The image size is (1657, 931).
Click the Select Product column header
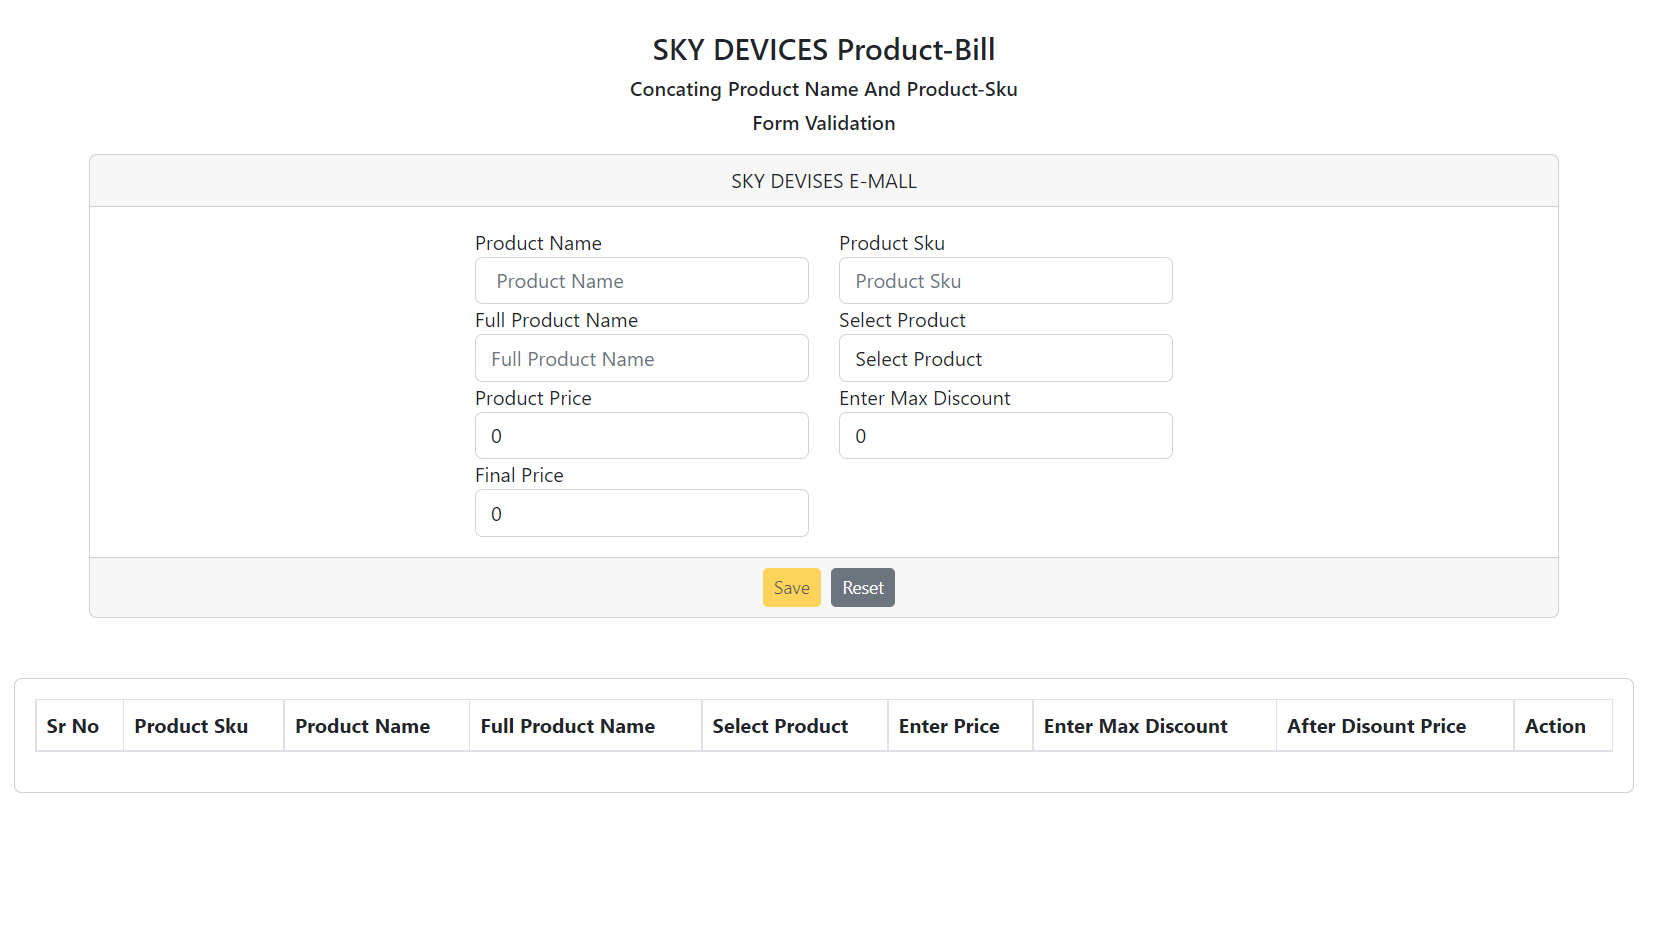(780, 726)
